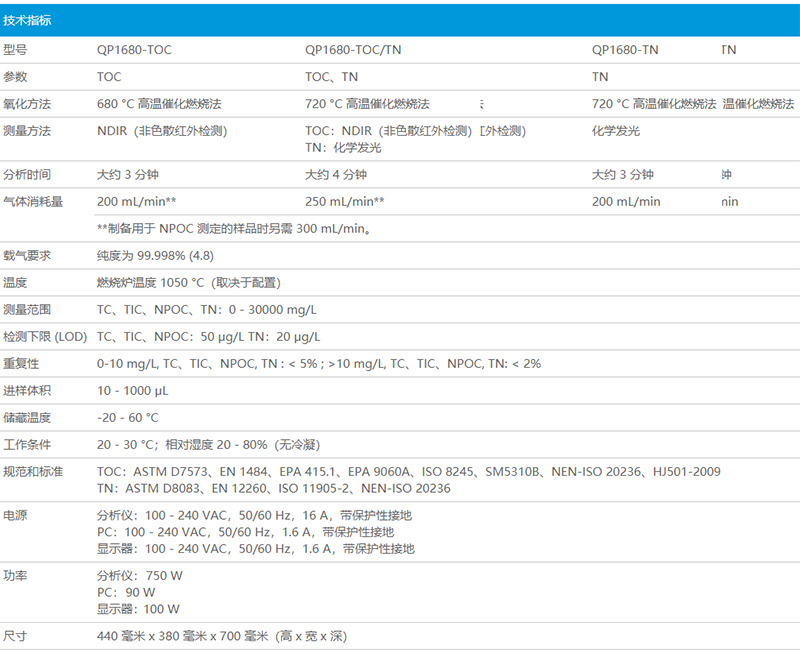Click the 'TOC、TN' parameter cell
Screen dimensions: 800x651
(x=332, y=77)
